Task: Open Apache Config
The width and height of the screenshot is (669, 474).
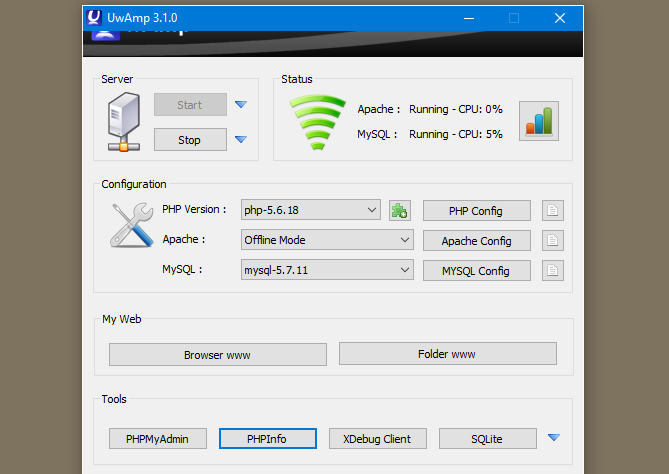Action: 477,241
